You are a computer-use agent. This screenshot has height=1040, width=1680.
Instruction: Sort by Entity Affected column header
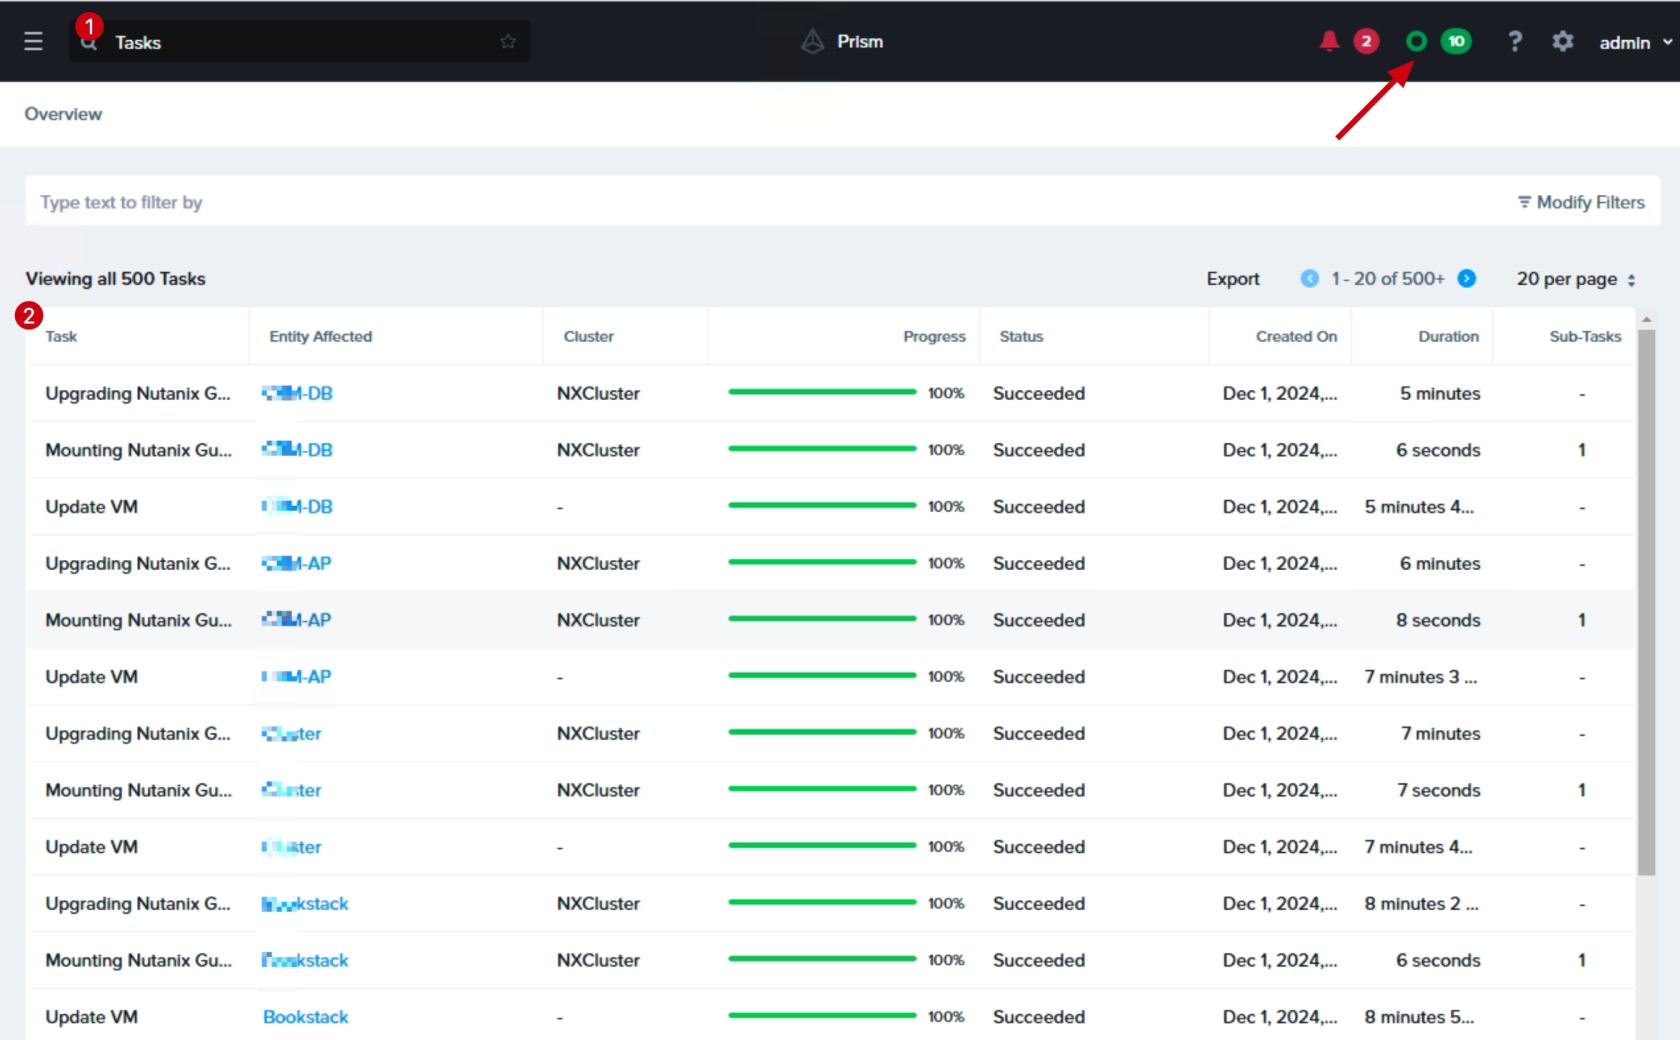(320, 337)
